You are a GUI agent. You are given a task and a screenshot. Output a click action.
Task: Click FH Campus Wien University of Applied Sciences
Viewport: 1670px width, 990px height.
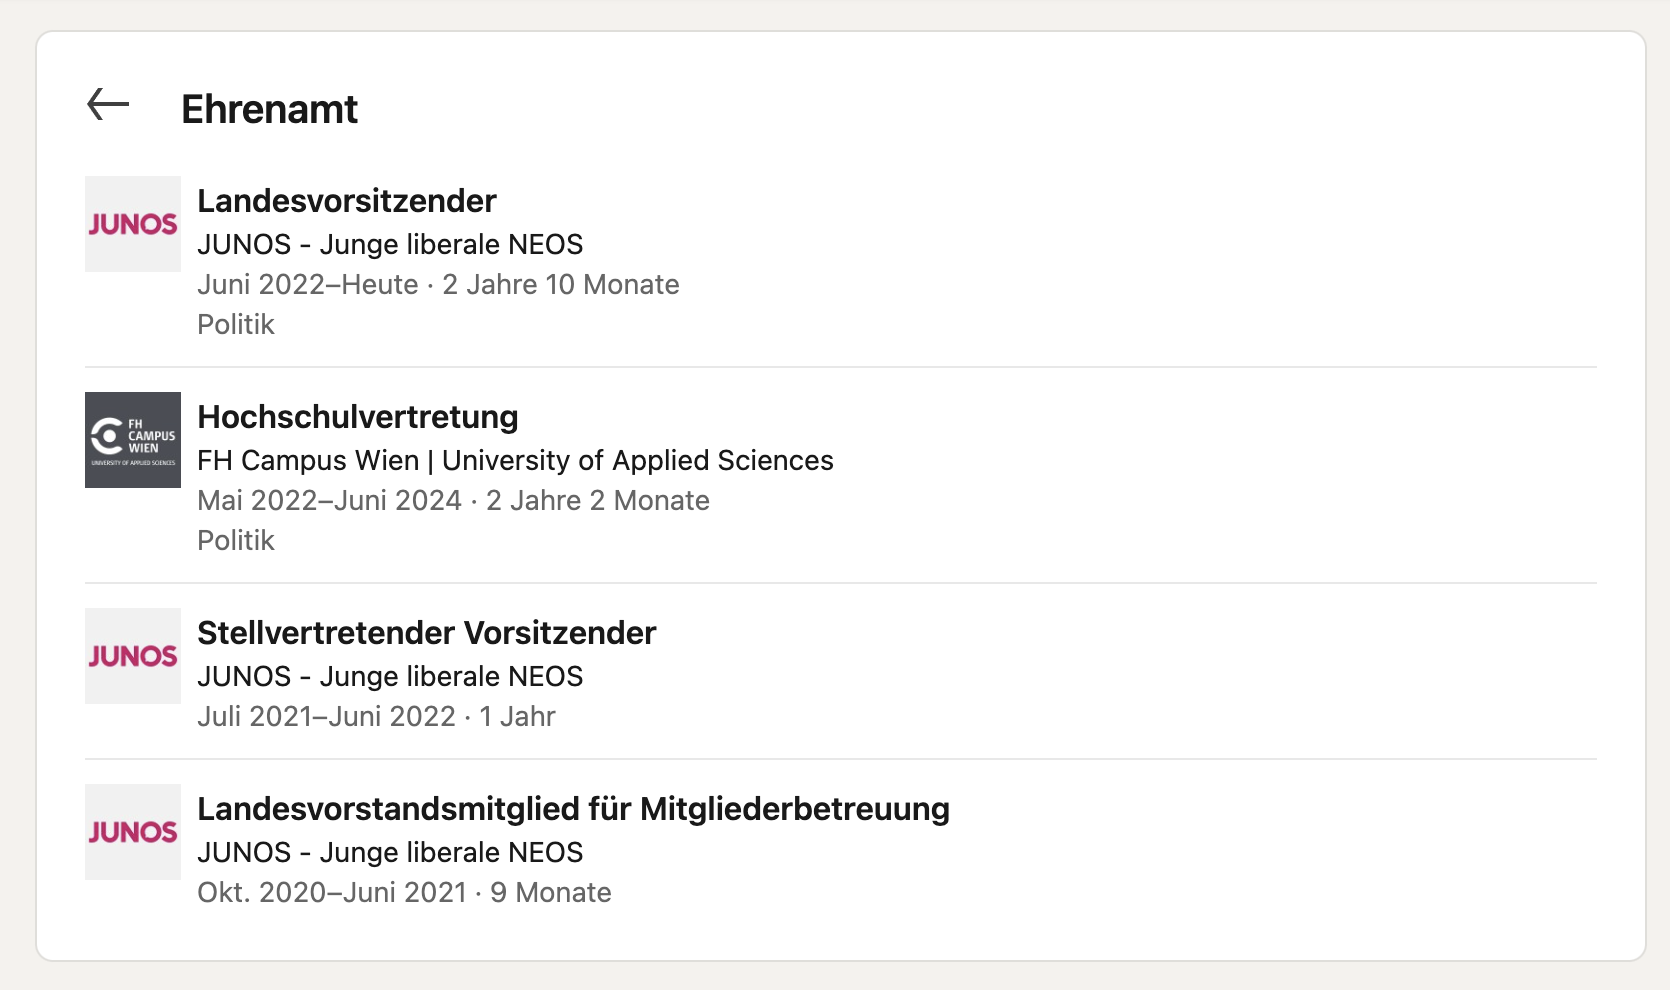click(x=515, y=461)
